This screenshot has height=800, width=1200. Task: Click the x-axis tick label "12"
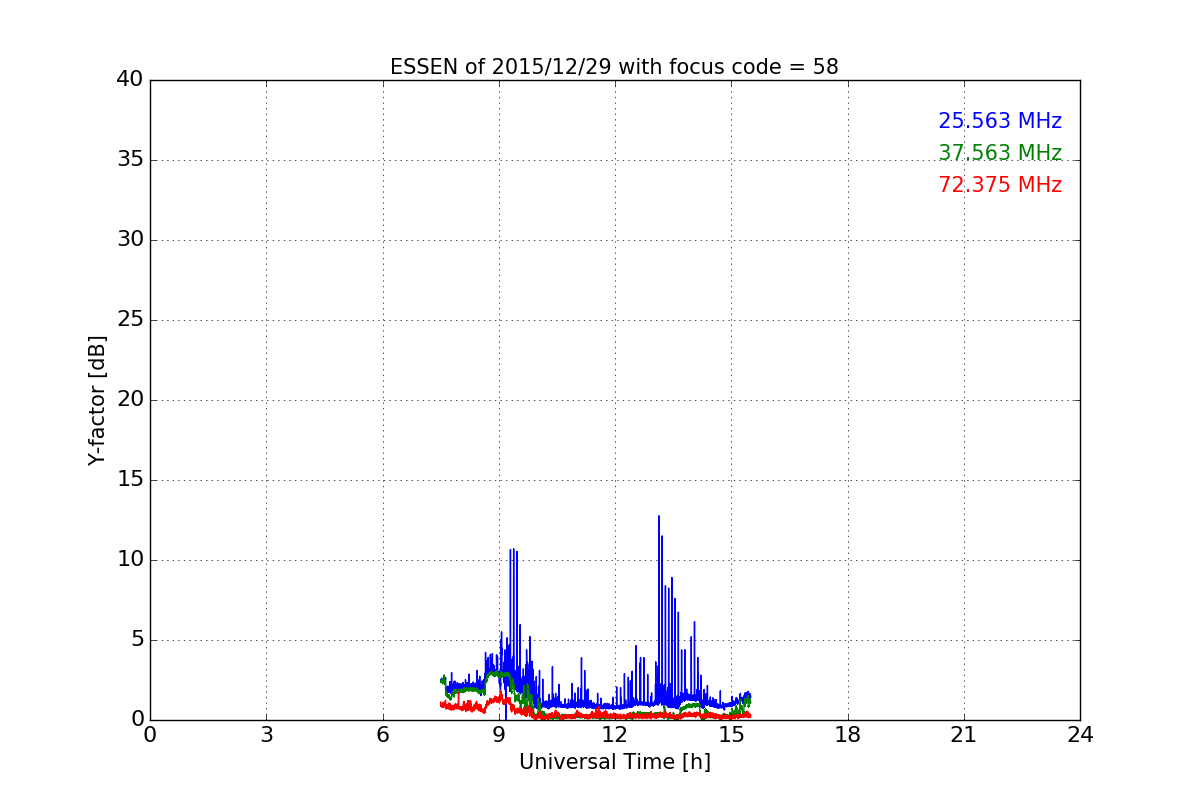click(x=615, y=735)
